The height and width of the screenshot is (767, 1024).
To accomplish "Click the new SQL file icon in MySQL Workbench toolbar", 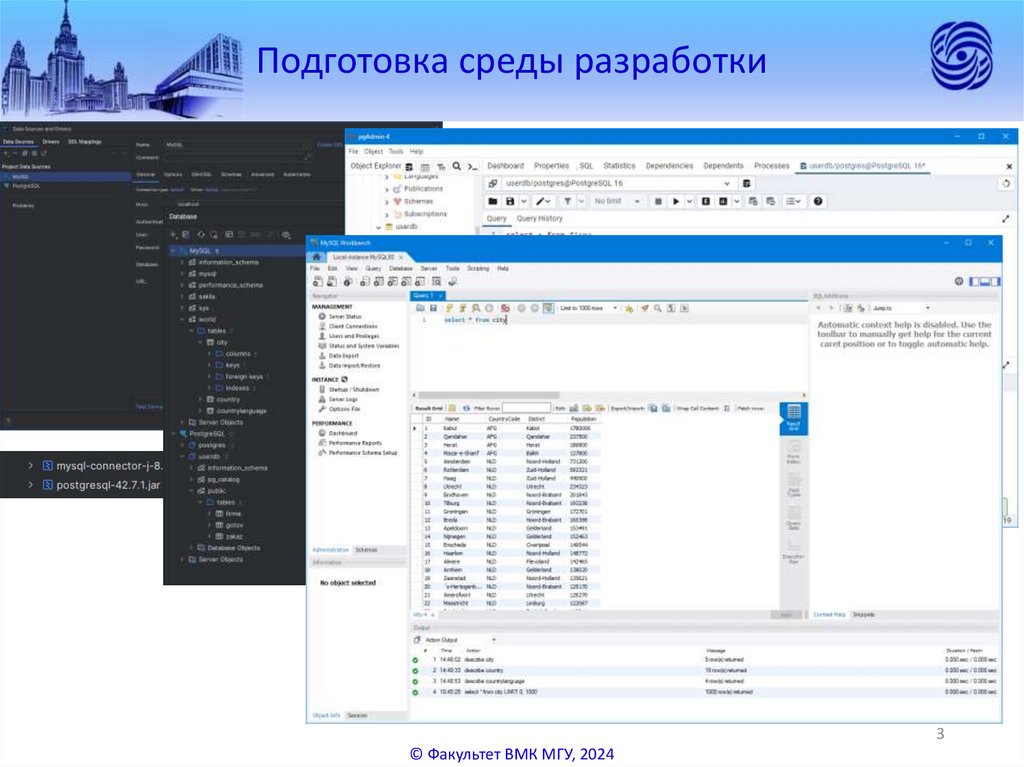I will [x=317, y=282].
